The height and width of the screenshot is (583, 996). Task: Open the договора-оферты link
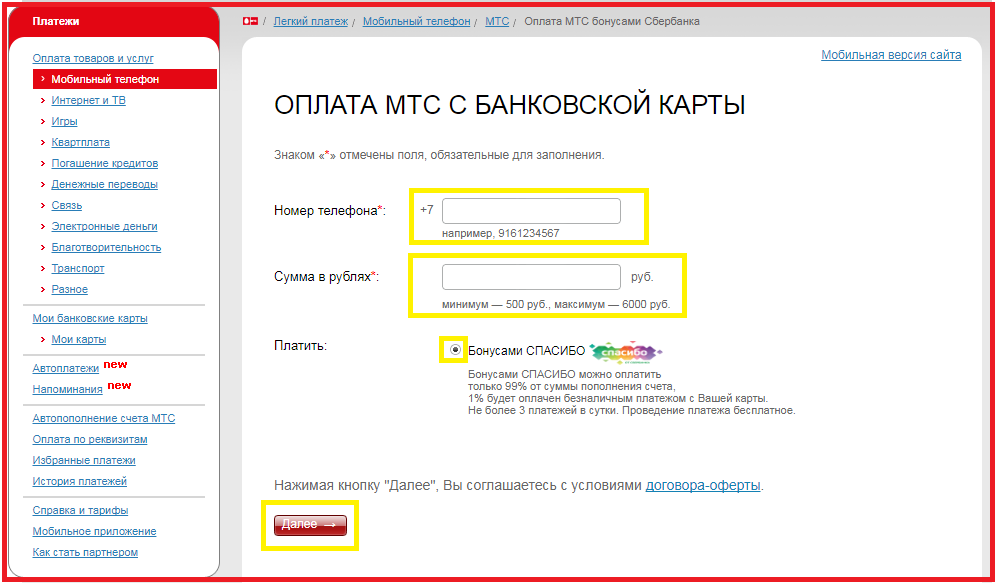pyautogui.click(x=703, y=486)
